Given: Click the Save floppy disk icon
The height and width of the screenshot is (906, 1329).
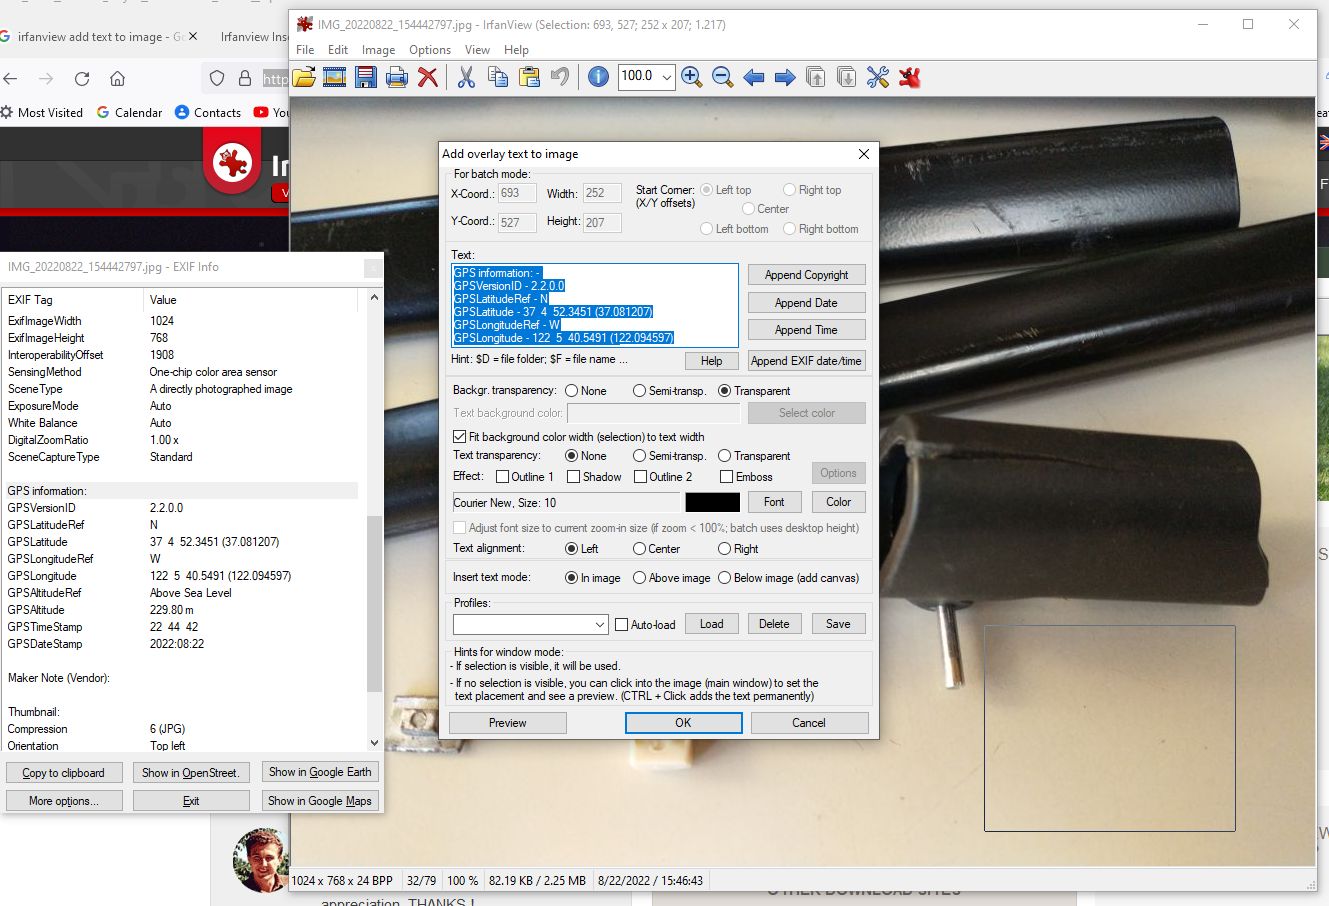Looking at the screenshot, I should coord(365,77).
